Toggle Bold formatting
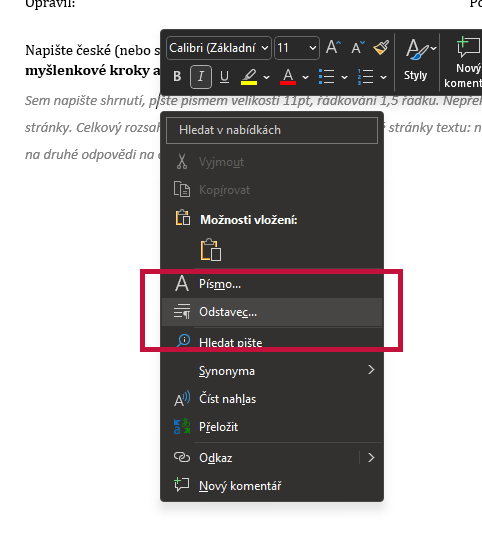Screen dimensions: 482x545 click(x=177, y=76)
